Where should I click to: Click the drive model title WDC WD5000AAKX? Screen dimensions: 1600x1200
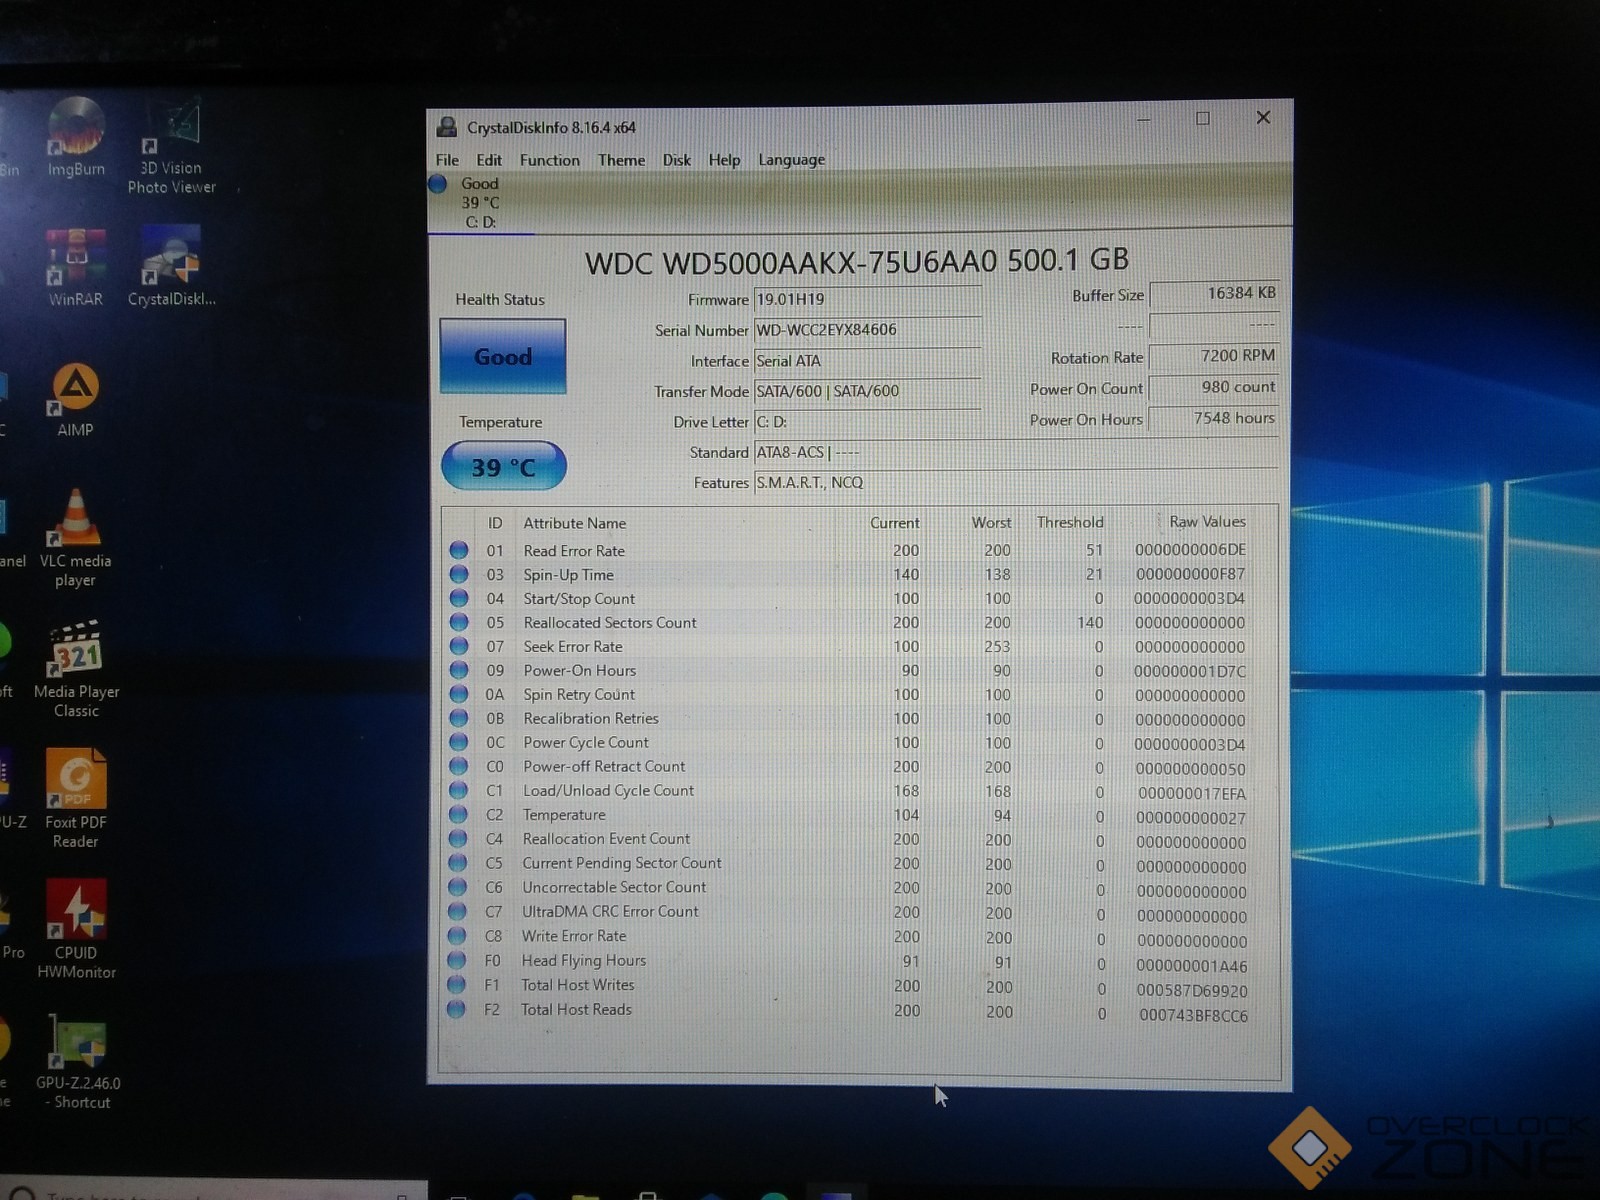click(x=857, y=261)
